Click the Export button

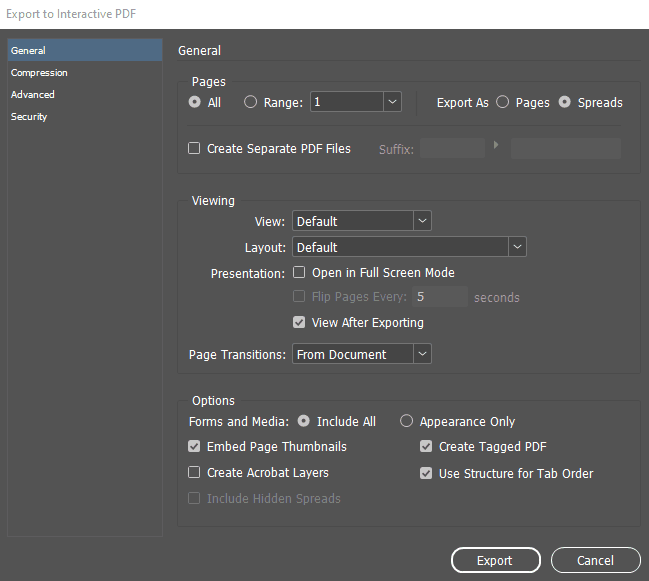pos(495,560)
